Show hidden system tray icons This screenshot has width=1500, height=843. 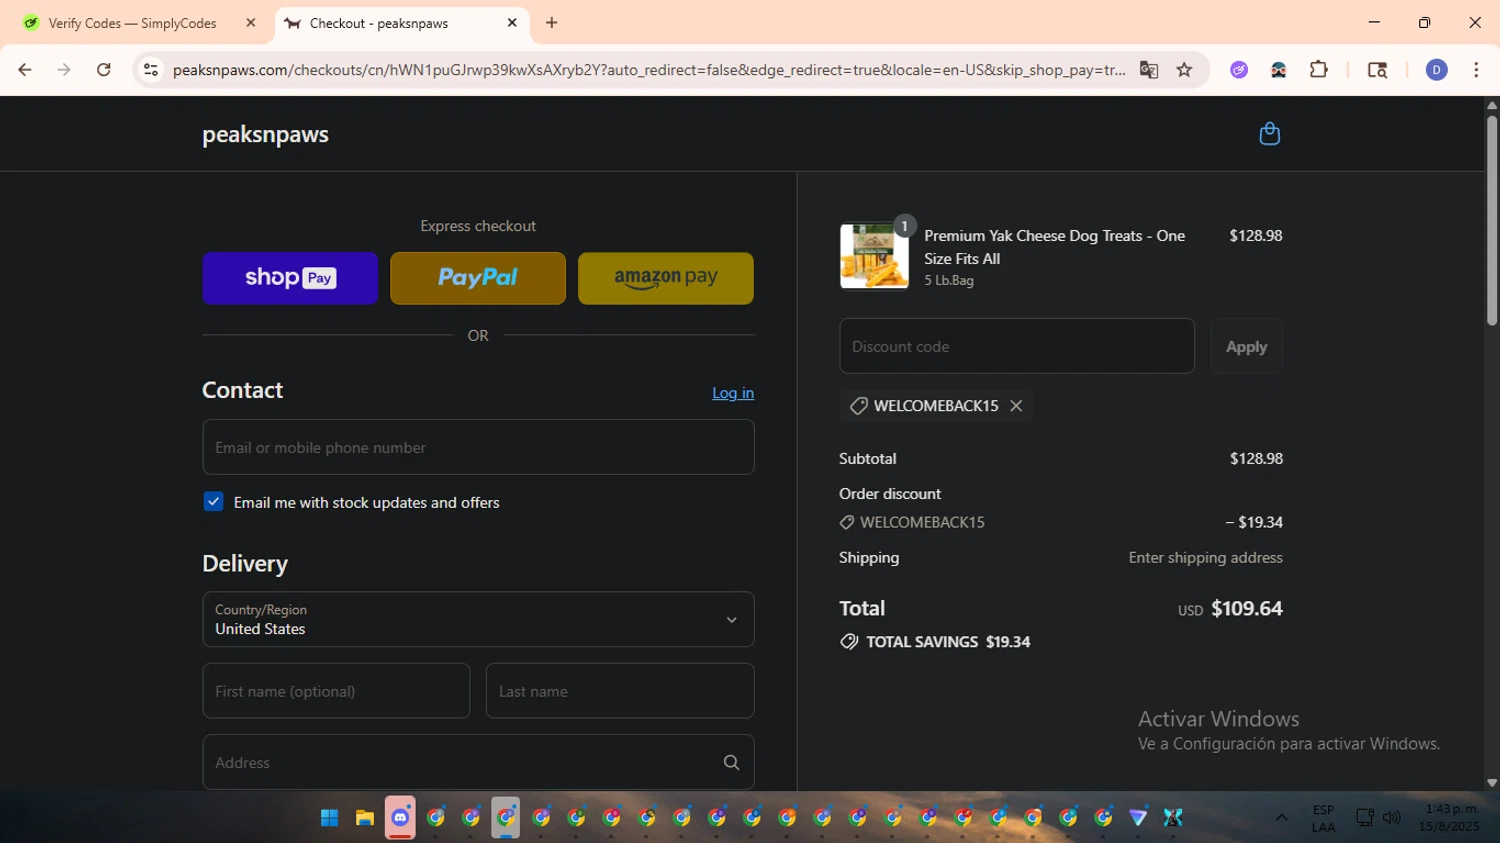1281,818
